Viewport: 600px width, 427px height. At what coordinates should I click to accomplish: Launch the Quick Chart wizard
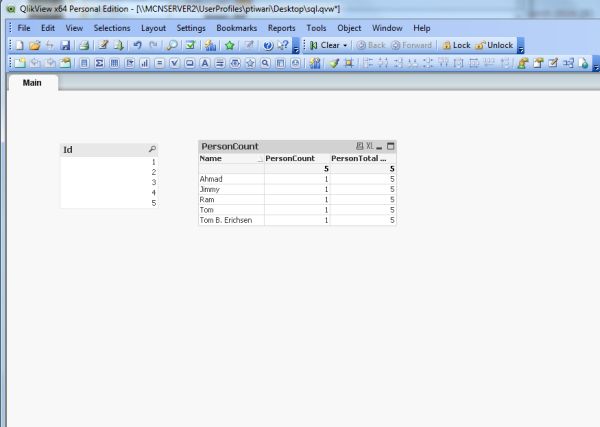tap(210, 45)
